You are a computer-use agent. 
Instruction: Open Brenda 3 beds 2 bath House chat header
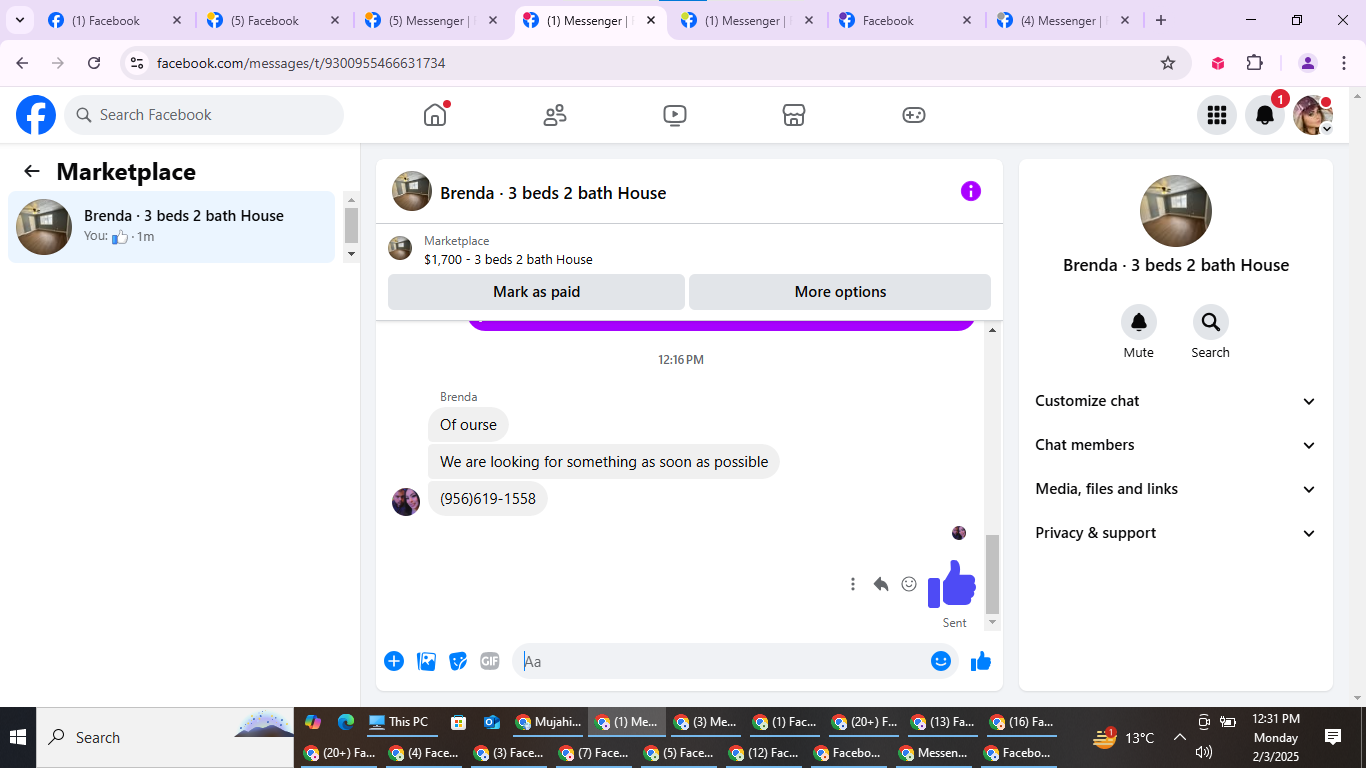click(x=553, y=193)
